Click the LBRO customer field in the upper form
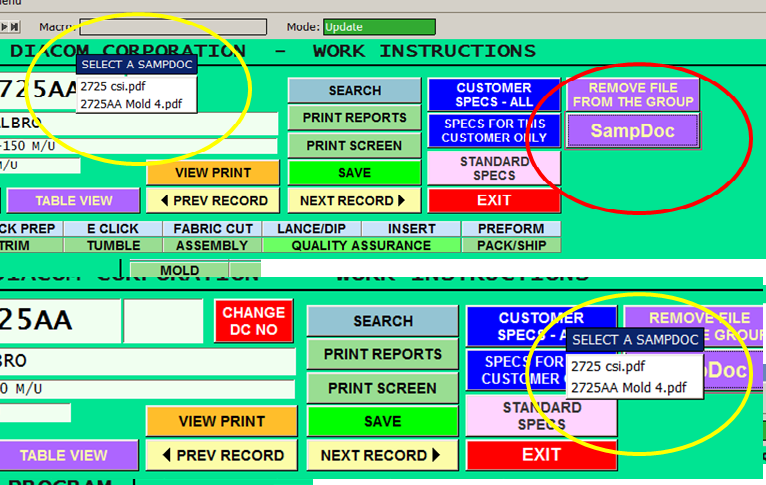The width and height of the screenshot is (766, 485). pos(139,123)
